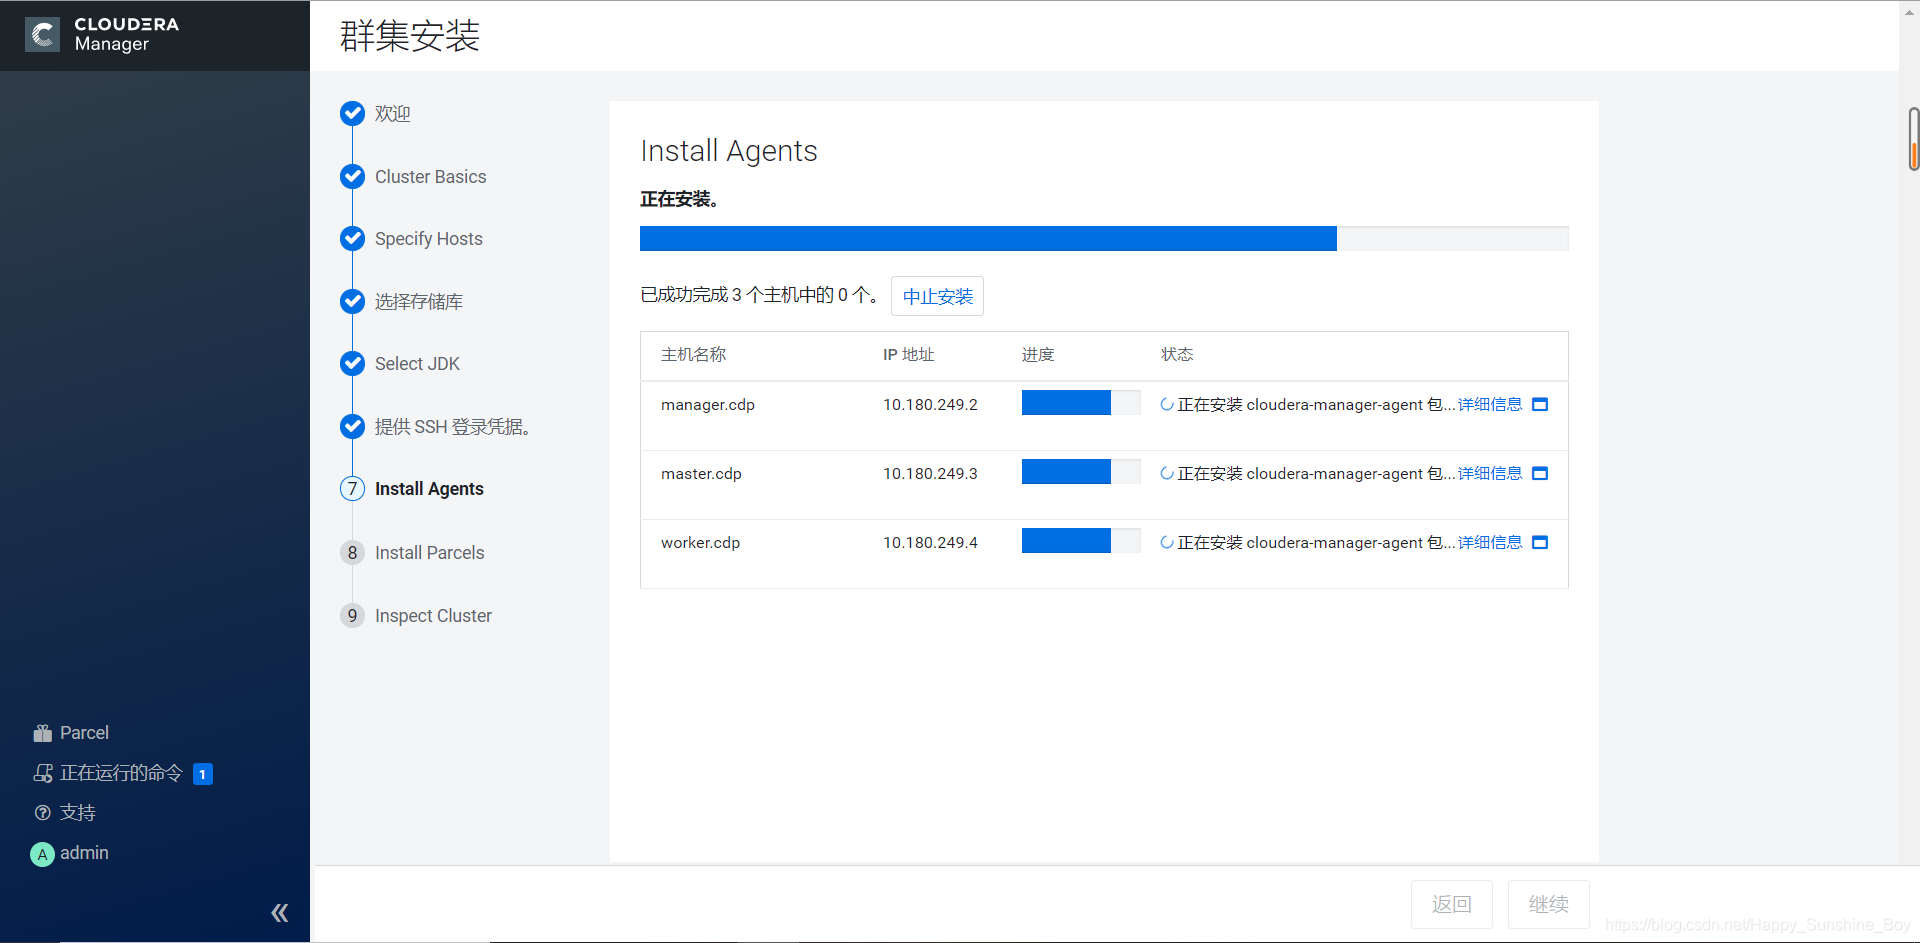Image resolution: width=1920 pixels, height=943 pixels.
Task: Click the running commands icon in sidebar
Action: (x=43, y=773)
